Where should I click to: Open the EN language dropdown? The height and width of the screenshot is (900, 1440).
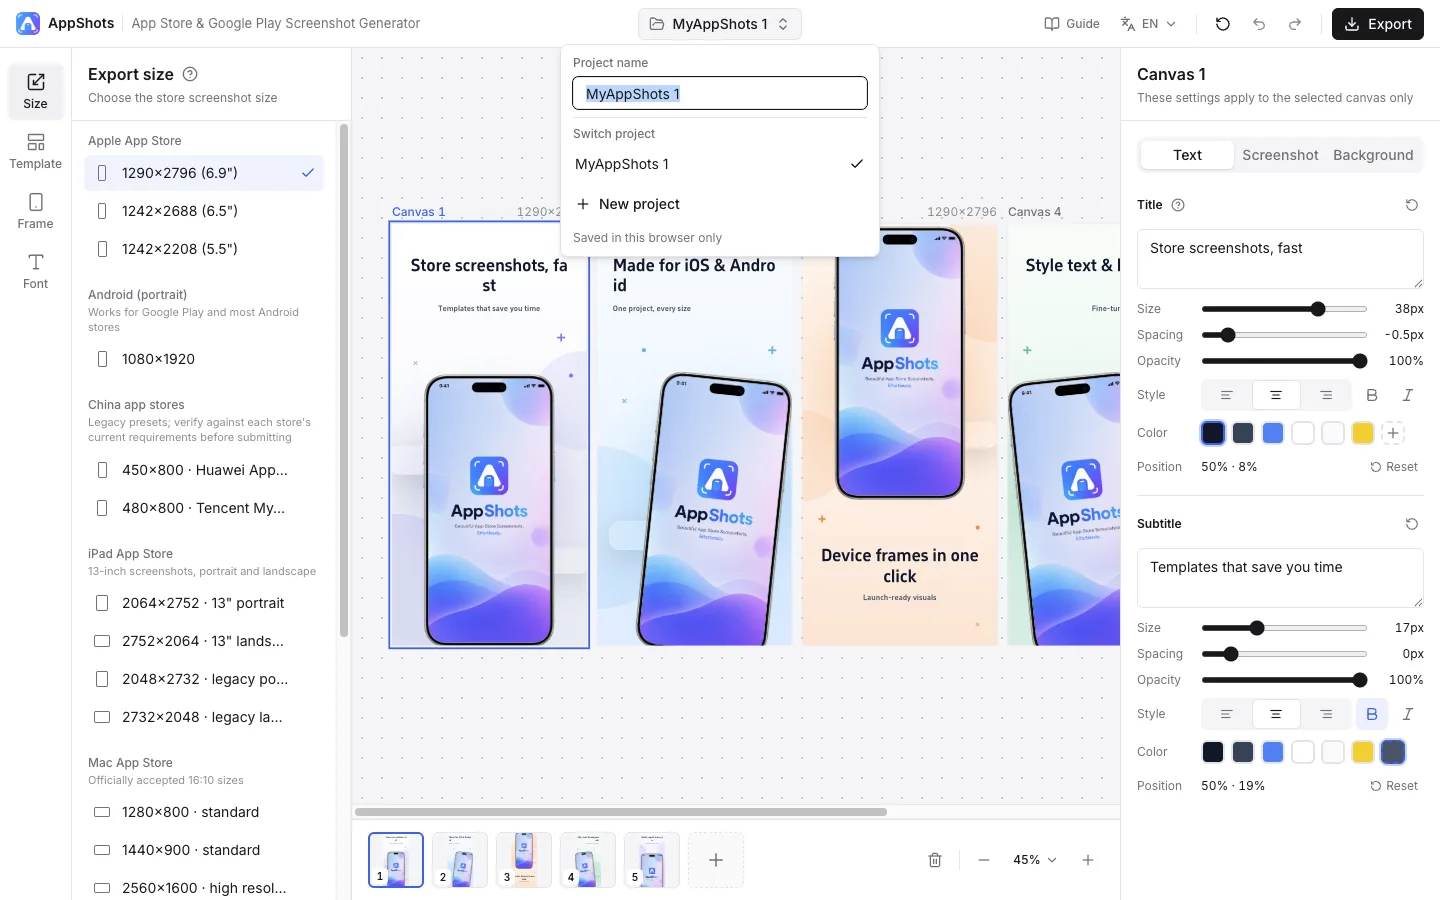pos(1149,24)
